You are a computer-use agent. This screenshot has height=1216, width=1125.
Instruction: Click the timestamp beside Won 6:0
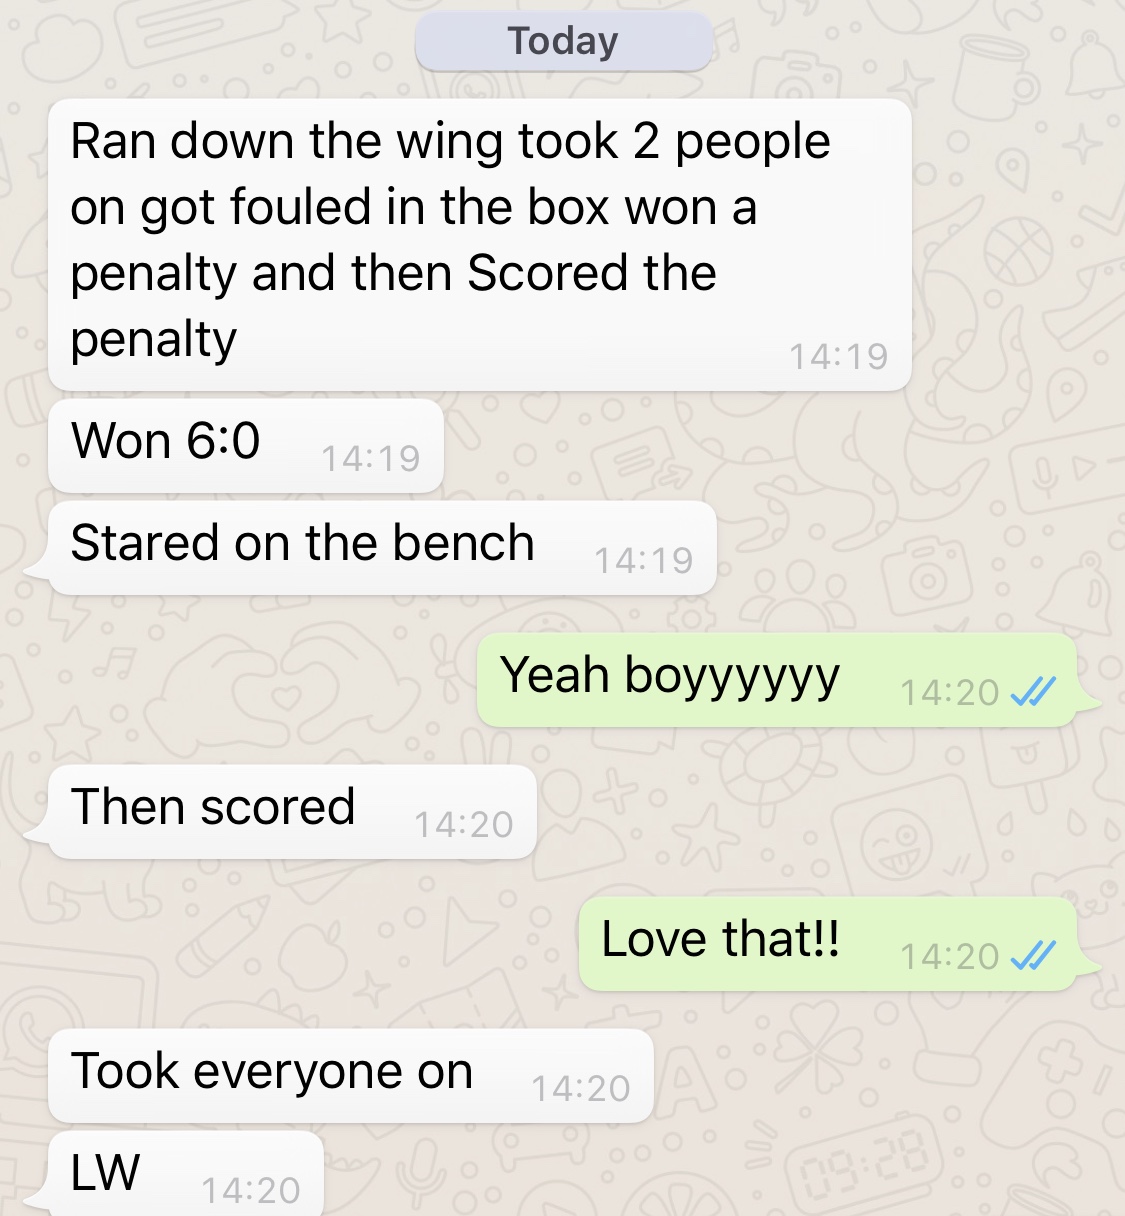(x=370, y=458)
